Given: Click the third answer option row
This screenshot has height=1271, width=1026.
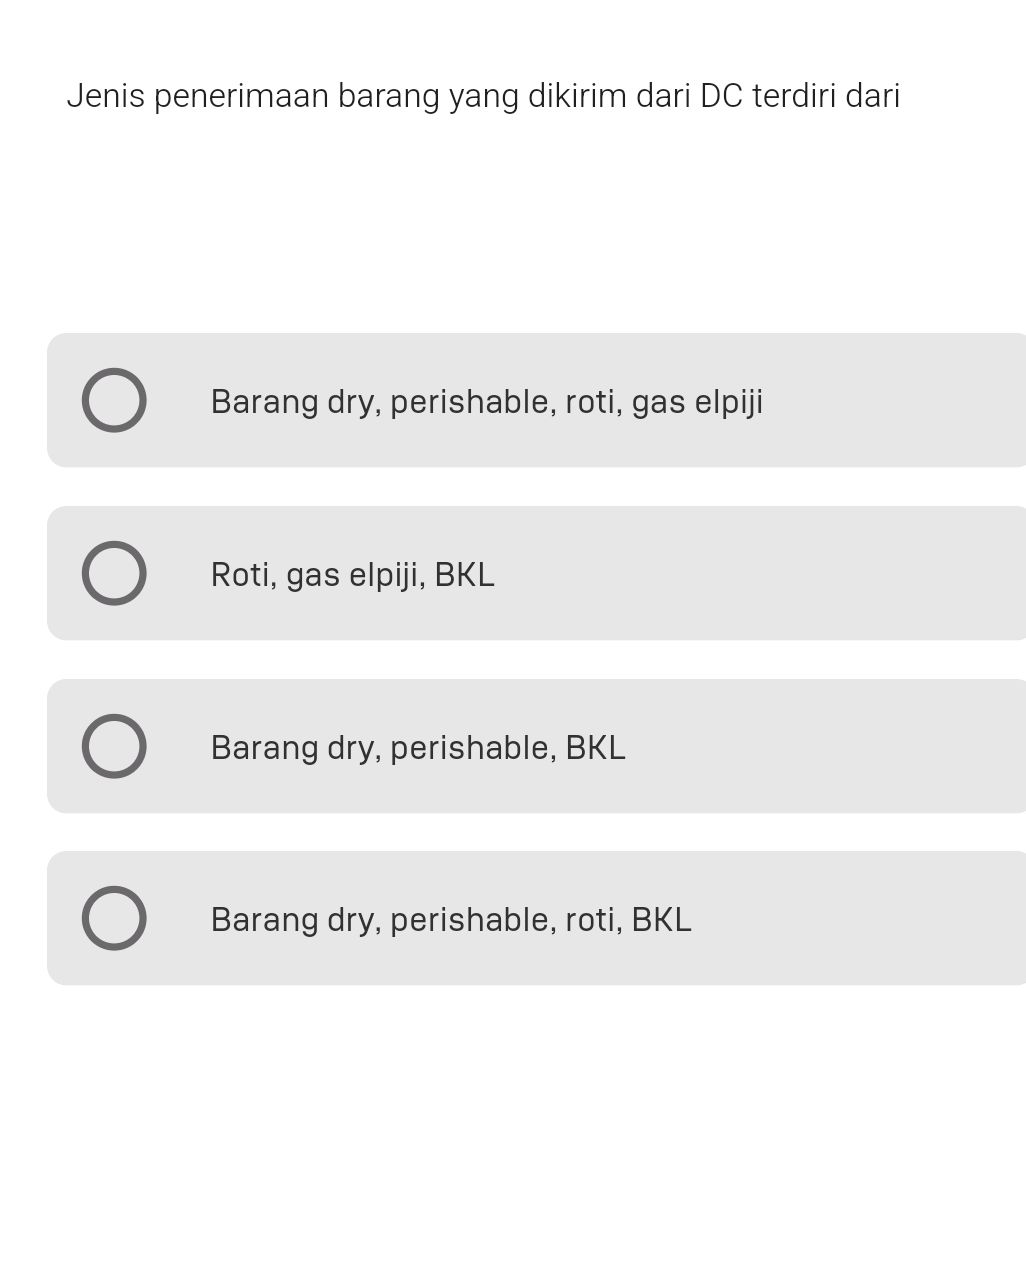Looking at the screenshot, I should coord(536,745).
